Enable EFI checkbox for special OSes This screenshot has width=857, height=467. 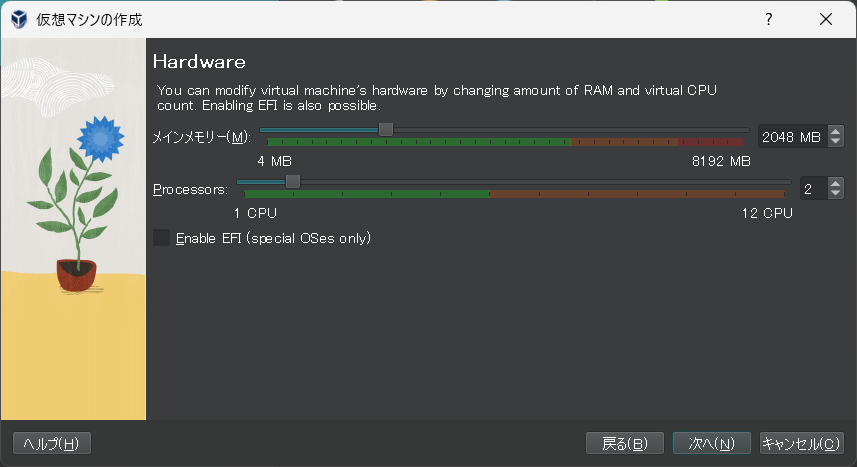(x=162, y=238)
